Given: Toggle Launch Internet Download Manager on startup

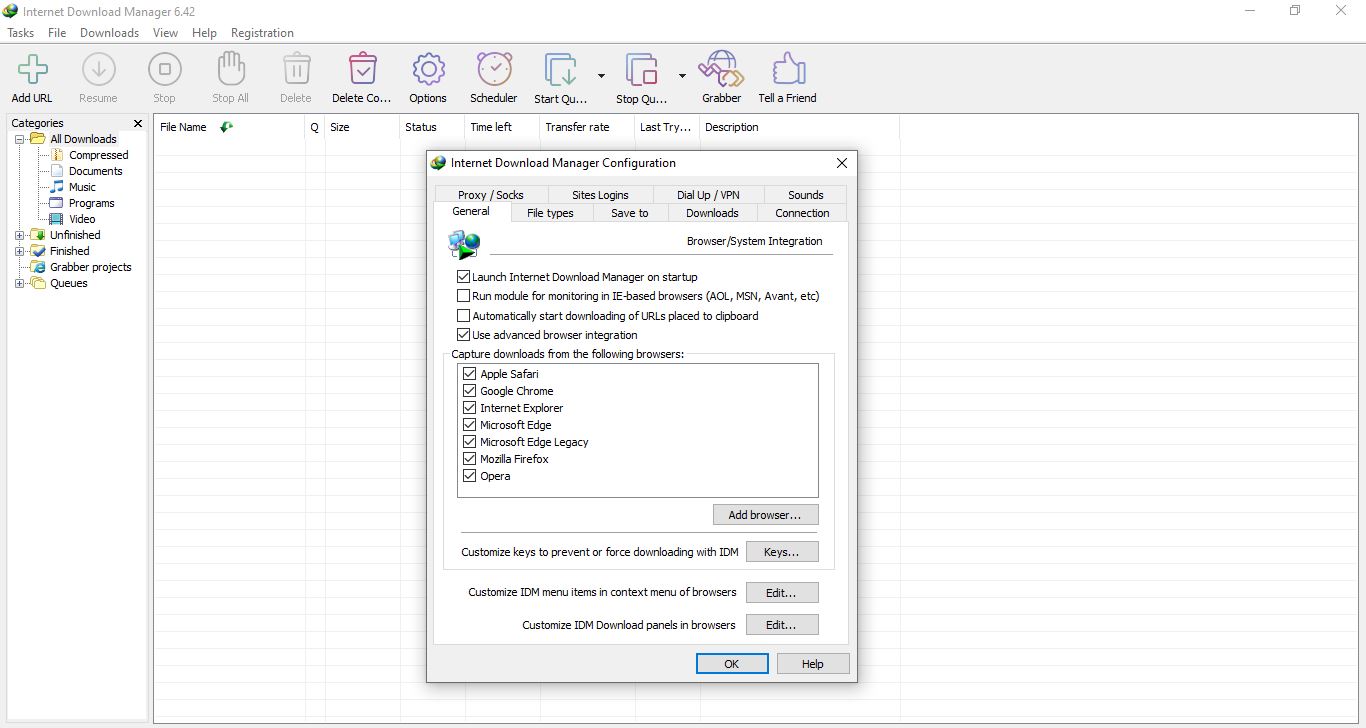Looking at the screenshot, I should 463,277.
